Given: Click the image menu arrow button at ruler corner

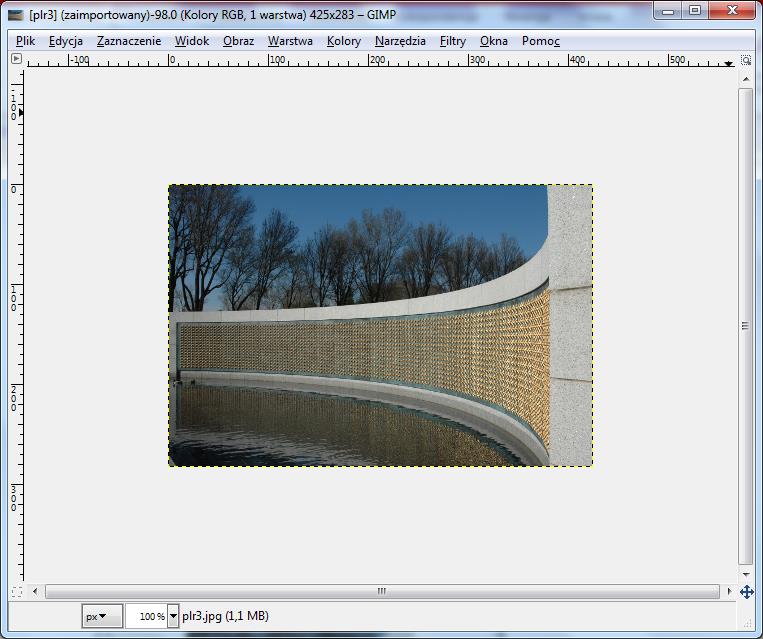Looking at the screenshot, I should coord(16,59).
